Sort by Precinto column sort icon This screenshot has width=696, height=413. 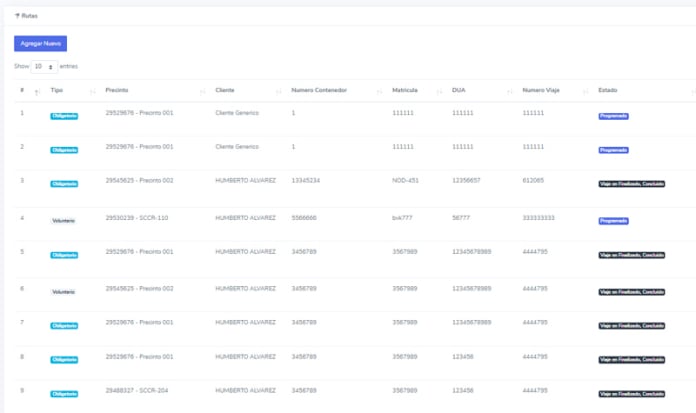[202, 92]
